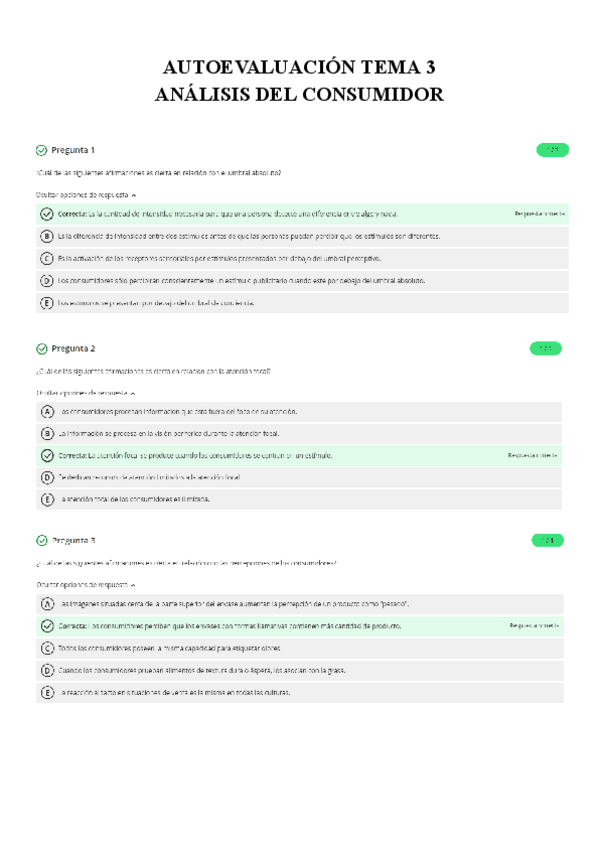The height and width of the screenshot is (848, 600).
Task: Select option B in Pregunta 1
Action: pos(47,236)
